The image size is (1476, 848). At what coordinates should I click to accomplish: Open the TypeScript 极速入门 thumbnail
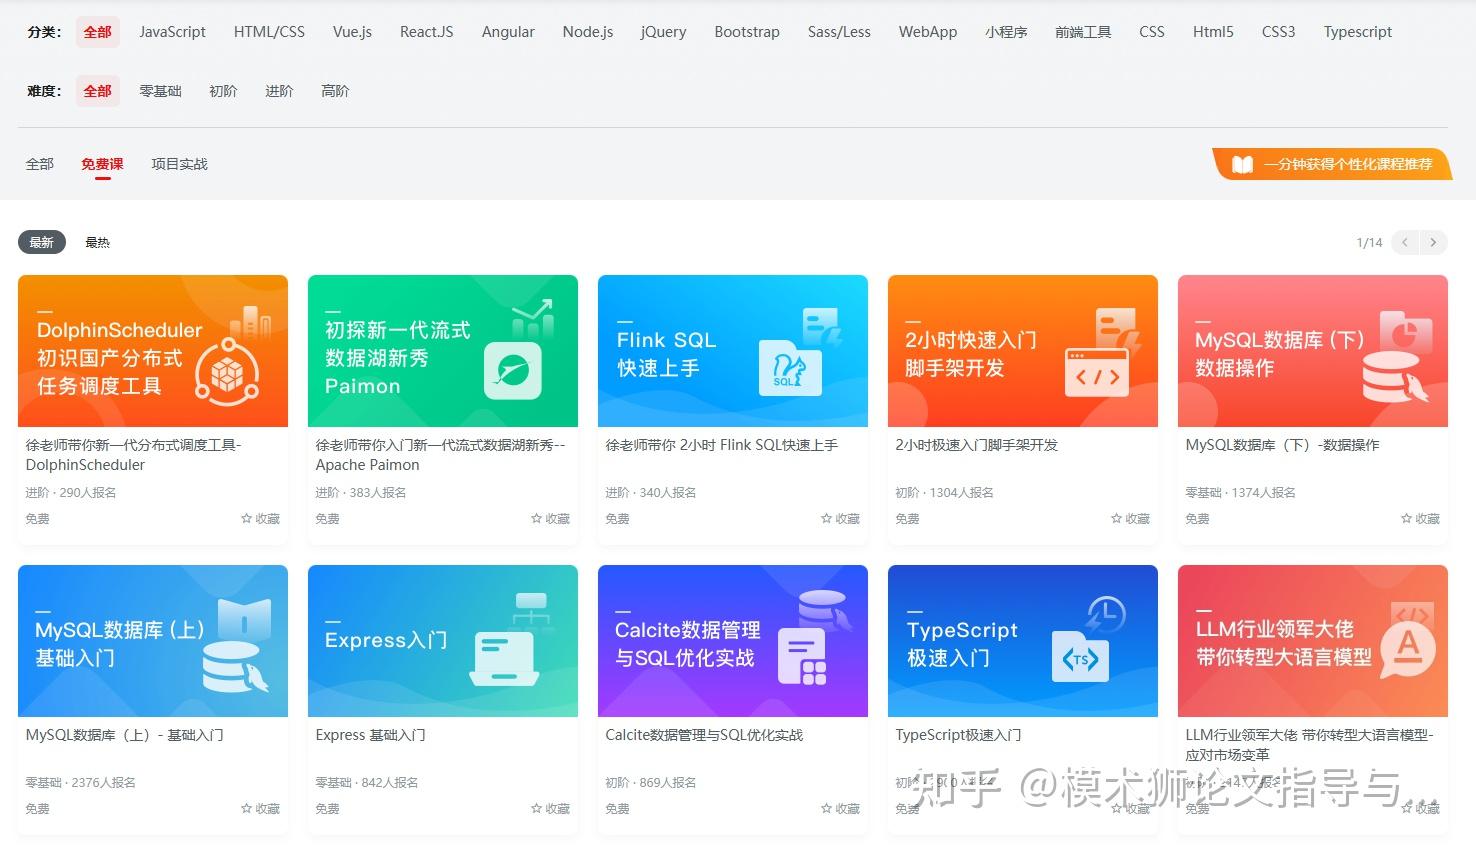point(1023,641)
